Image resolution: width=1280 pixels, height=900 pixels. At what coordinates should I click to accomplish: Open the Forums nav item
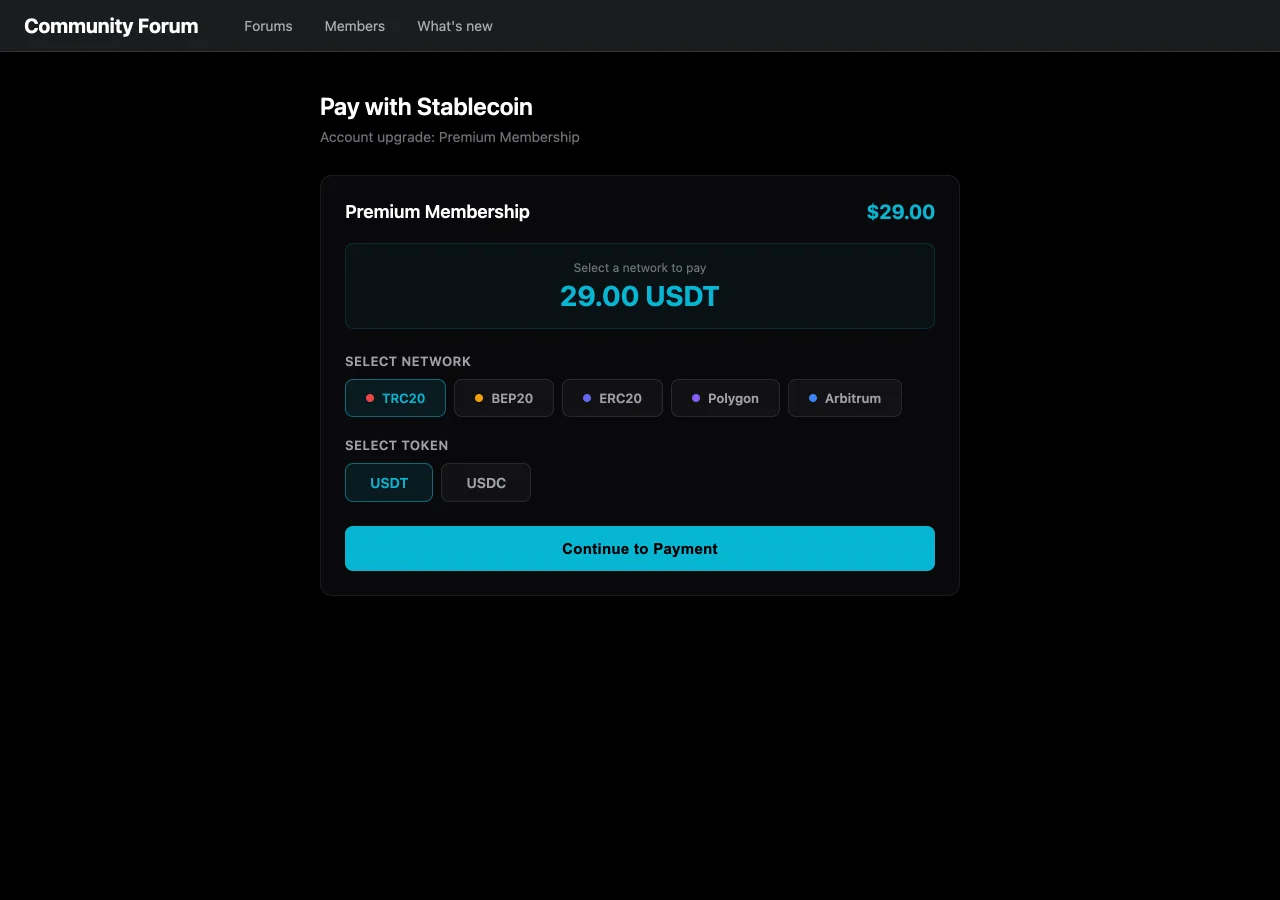pyautogui.click(x=268, y=26)
